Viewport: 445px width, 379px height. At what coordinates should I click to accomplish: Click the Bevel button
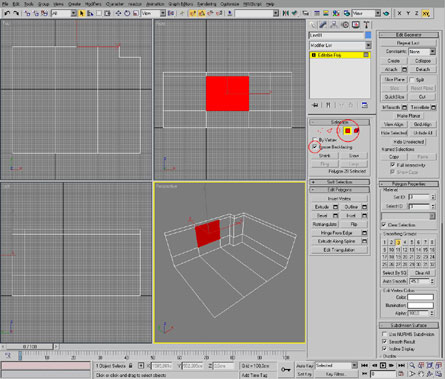[x=322, y=216]
